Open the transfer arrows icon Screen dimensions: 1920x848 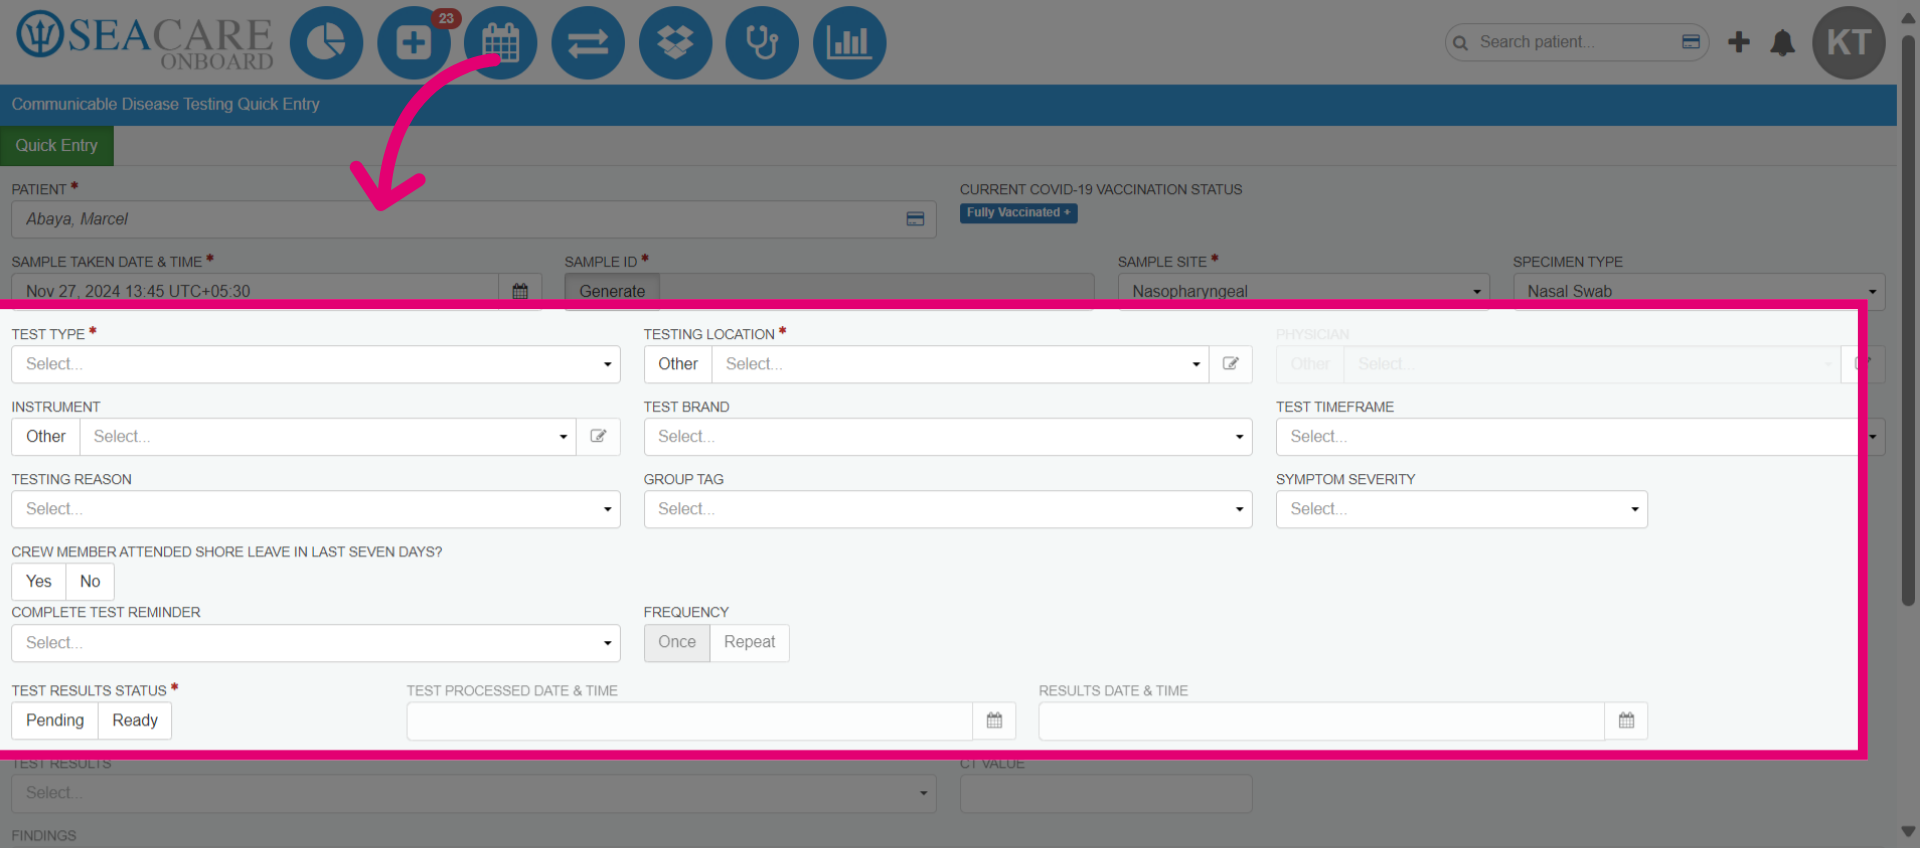(588, 43)
